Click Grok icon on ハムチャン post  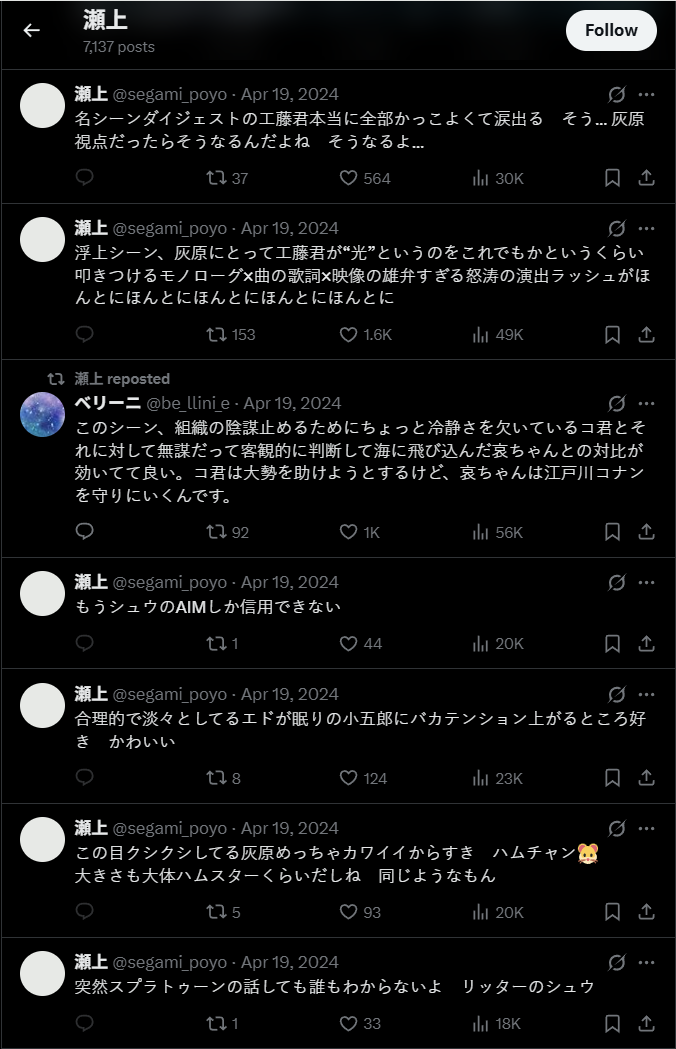[617, 828]
